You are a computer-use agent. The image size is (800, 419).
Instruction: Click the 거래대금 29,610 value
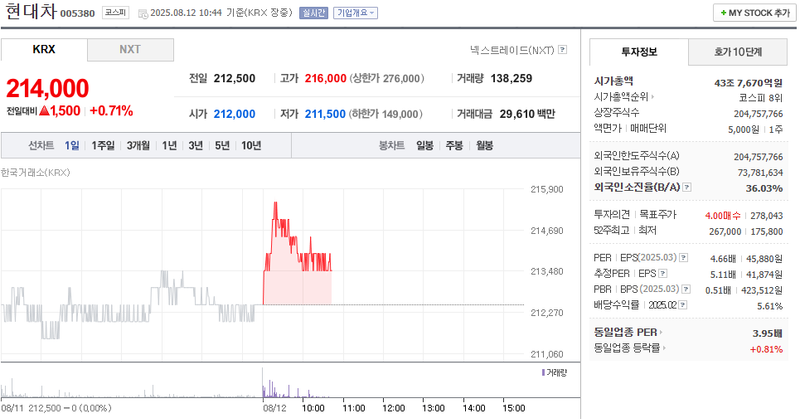(517, 114)
